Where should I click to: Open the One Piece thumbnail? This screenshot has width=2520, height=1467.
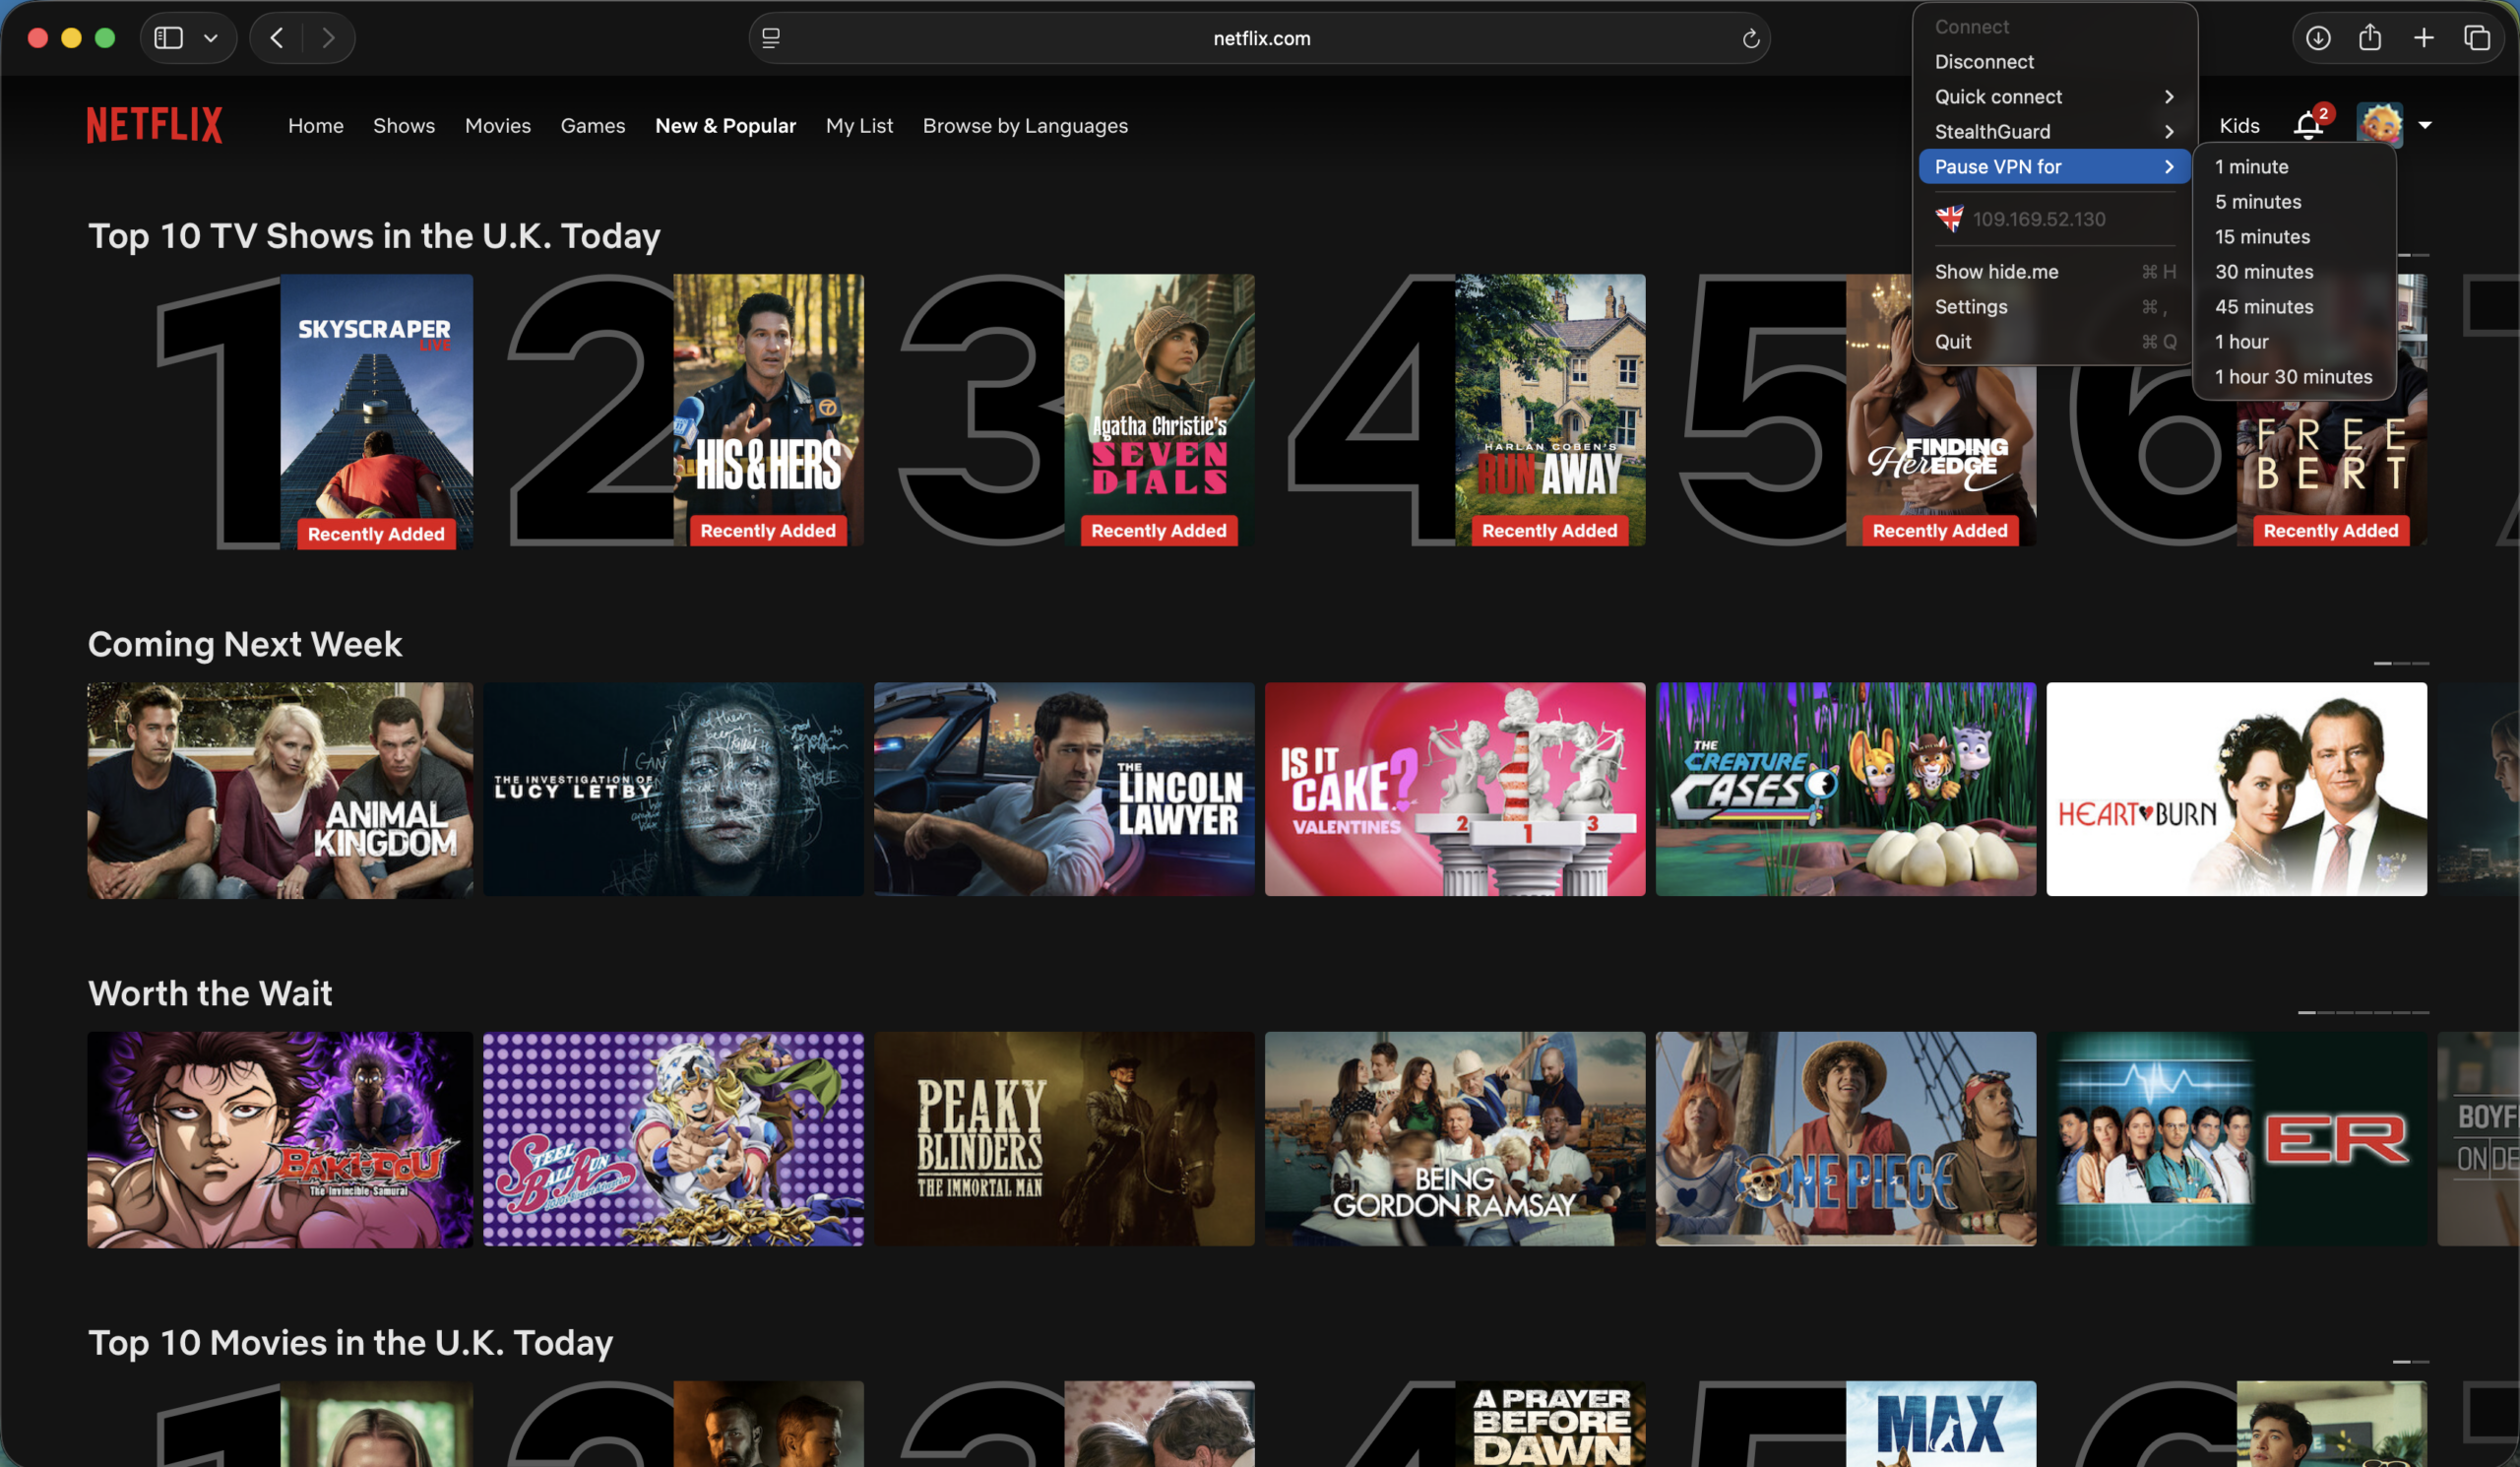[1846, 1140]
